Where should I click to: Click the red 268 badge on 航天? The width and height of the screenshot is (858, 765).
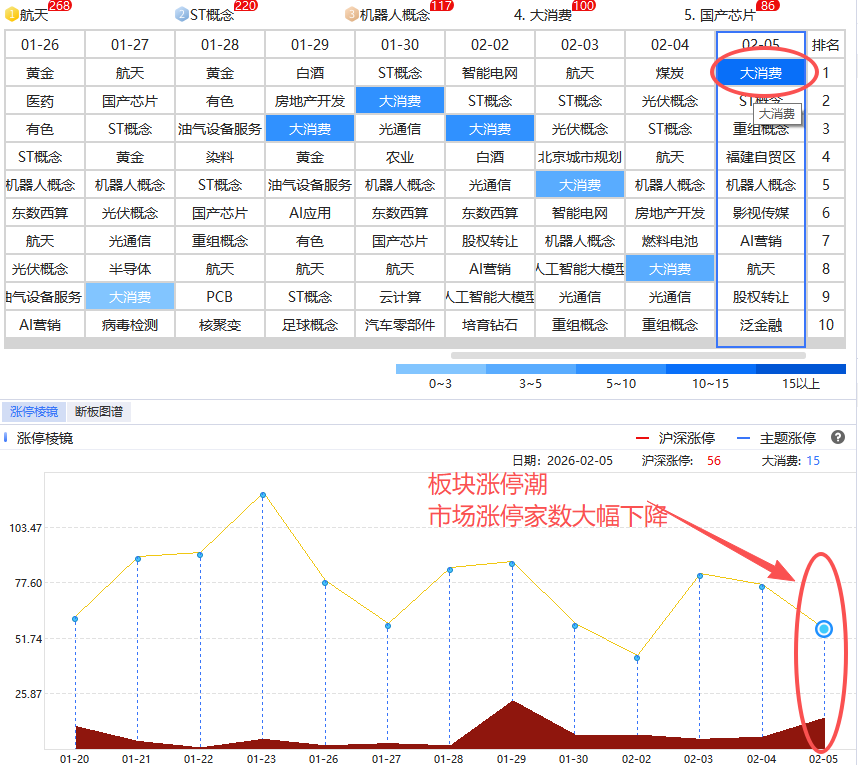click(x=59, y=7)
